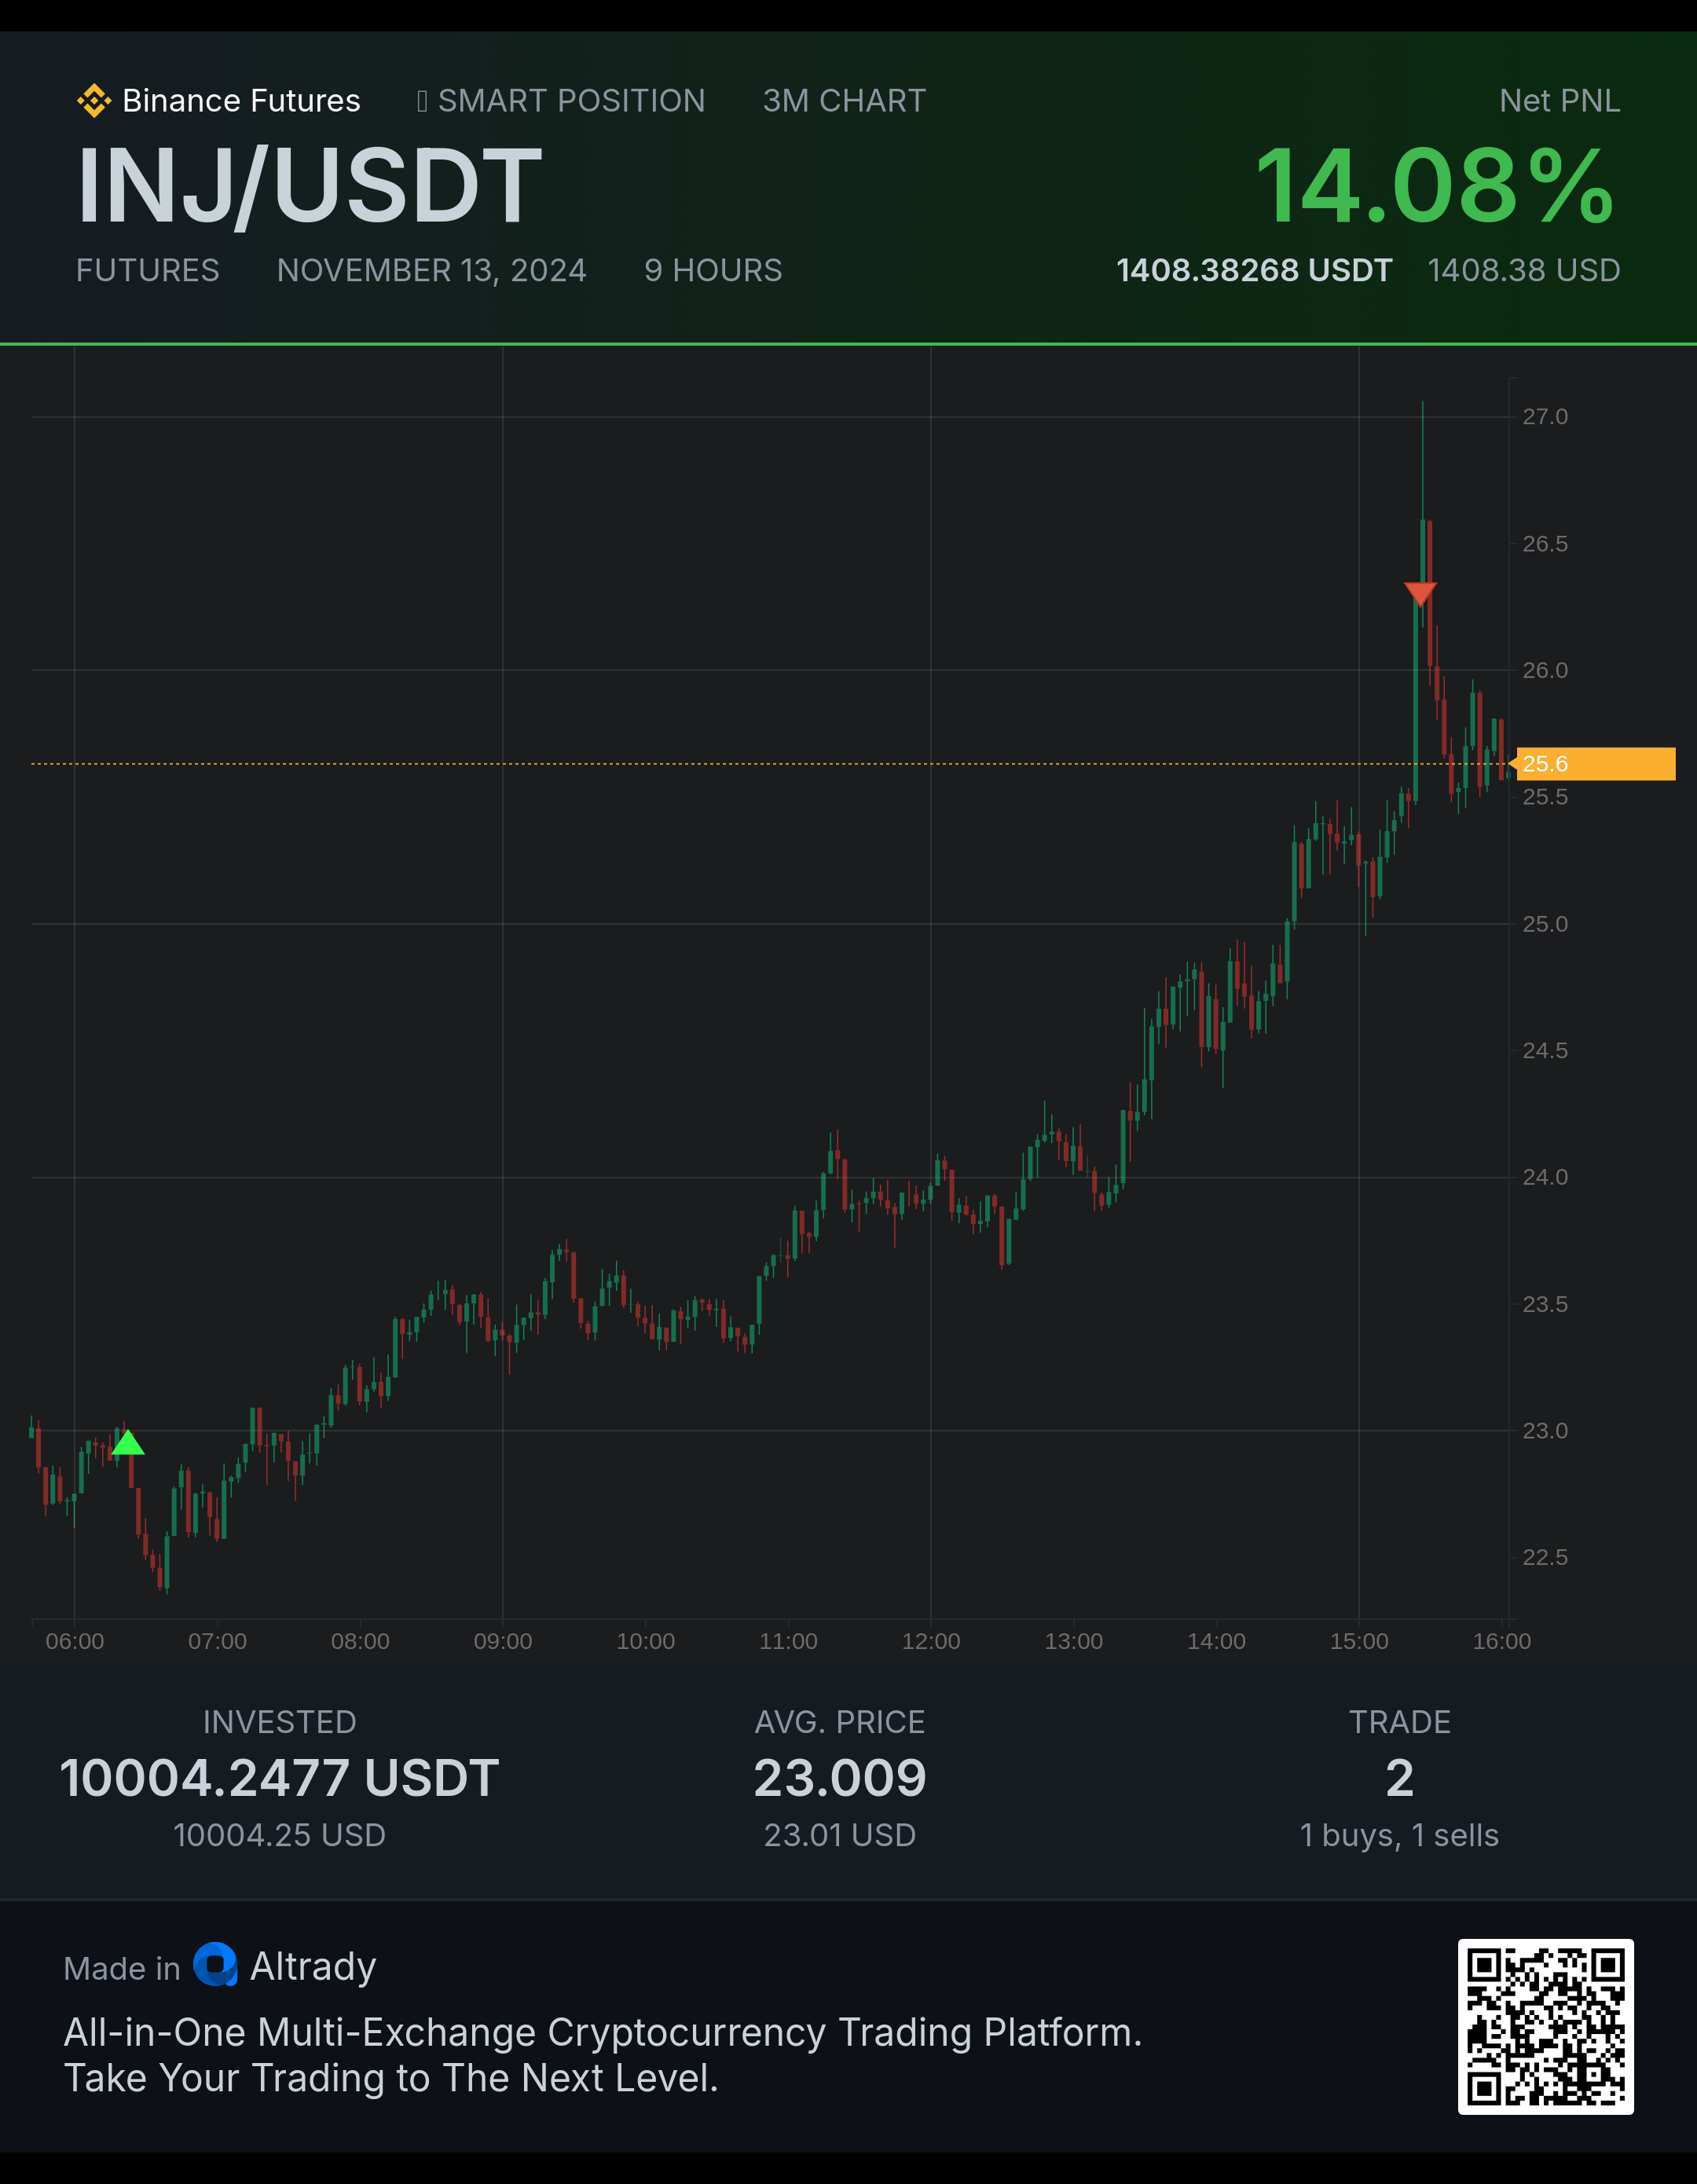
Task: Click the 23.01 USD value
Action: coord(840,1835)
